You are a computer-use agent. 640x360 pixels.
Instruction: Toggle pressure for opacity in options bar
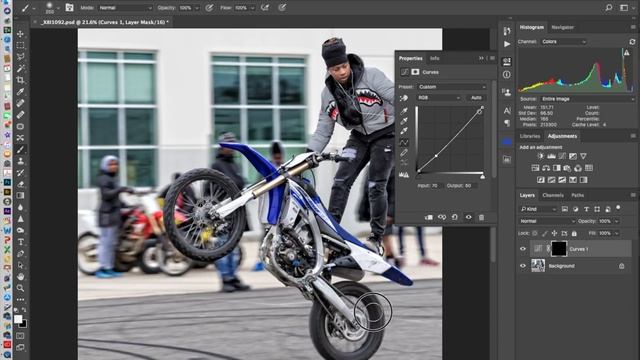click(209, 7)
